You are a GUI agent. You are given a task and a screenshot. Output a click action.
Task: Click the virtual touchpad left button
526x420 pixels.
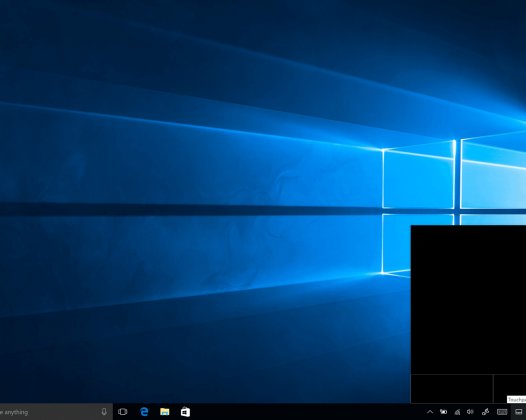pyautogui.click(x=452, y=388)
